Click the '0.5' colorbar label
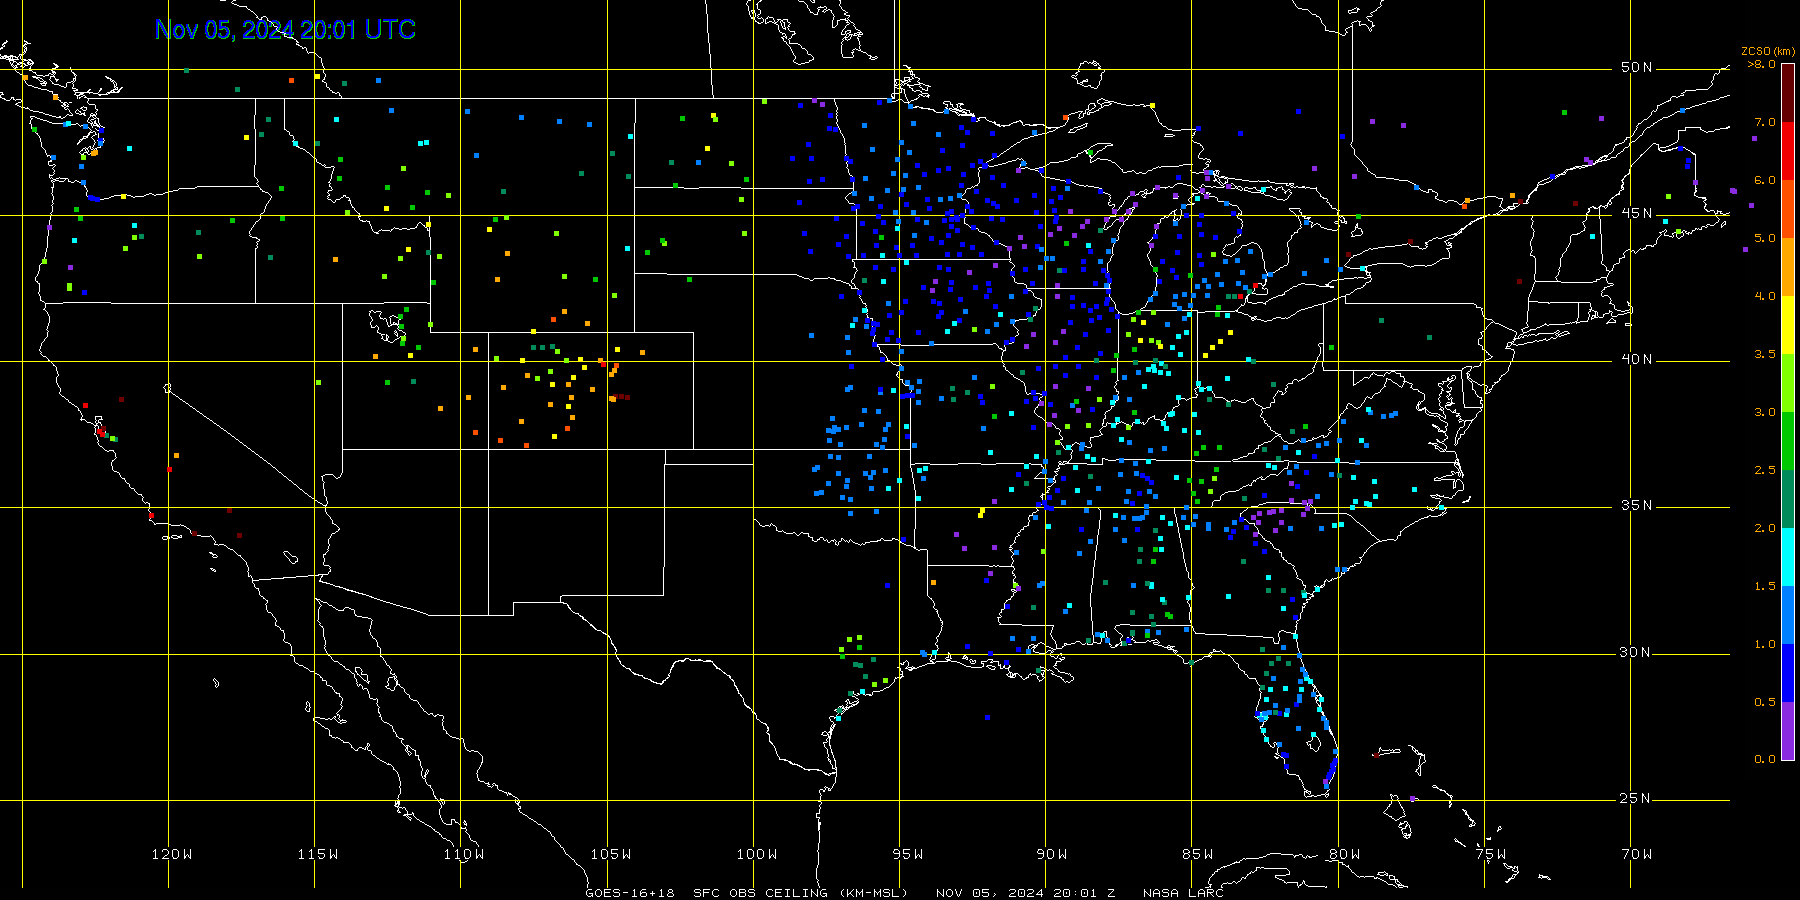The height and width of the screenshot is (900, 1800). tap(1765, 702)
